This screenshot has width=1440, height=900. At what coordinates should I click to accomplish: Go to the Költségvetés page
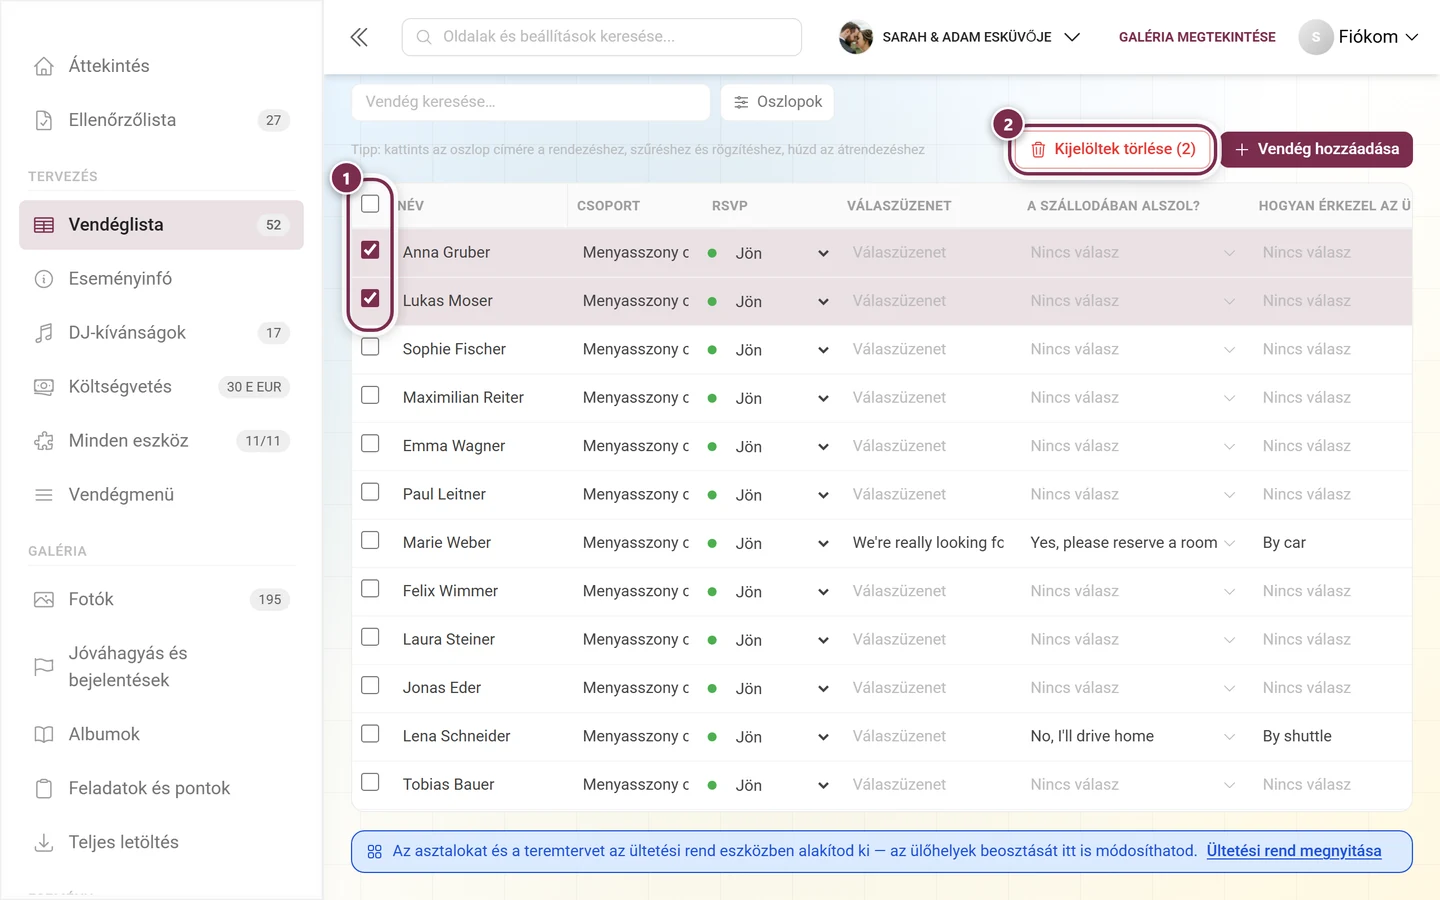(x=161, y=387)
